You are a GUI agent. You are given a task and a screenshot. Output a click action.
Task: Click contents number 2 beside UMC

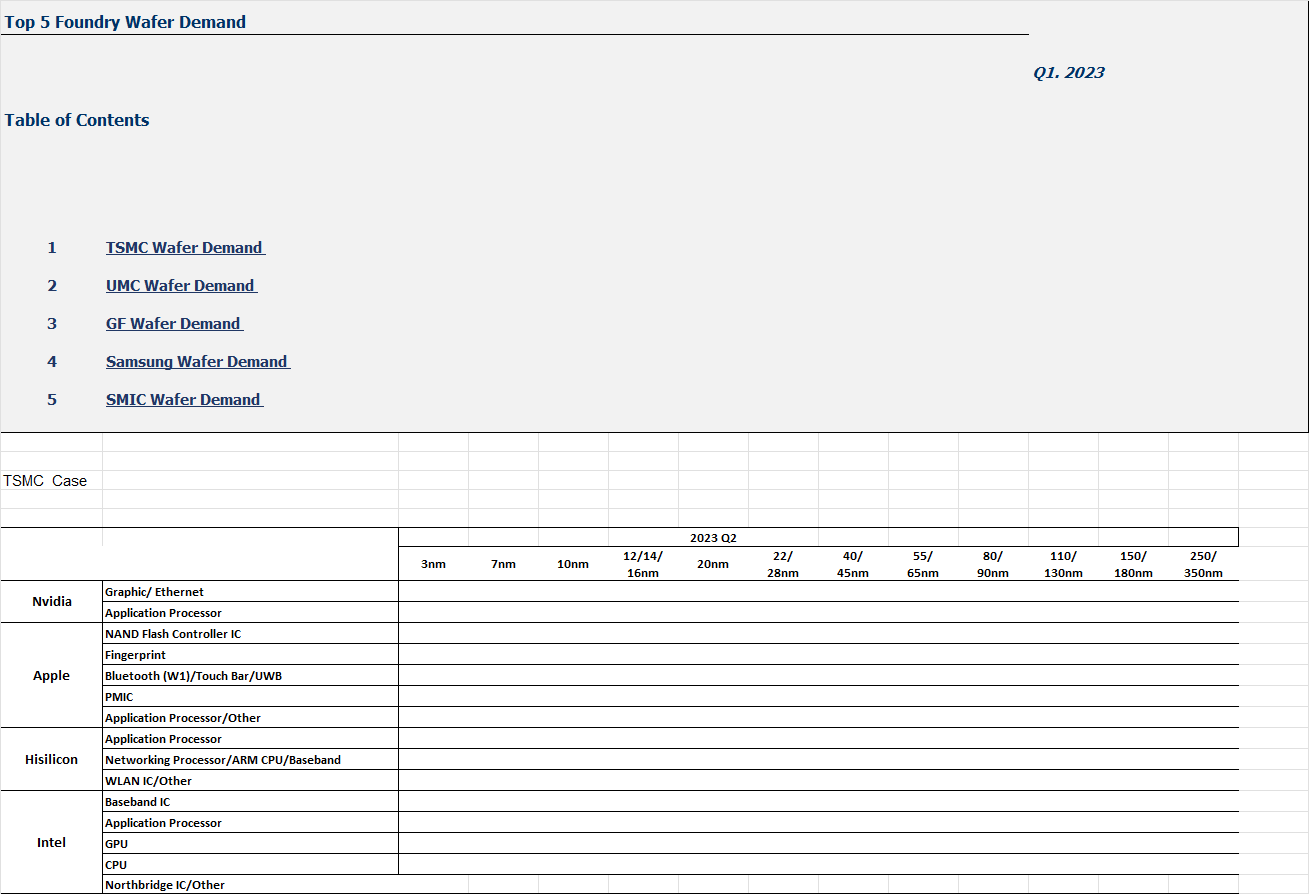(x=52, y=286)
